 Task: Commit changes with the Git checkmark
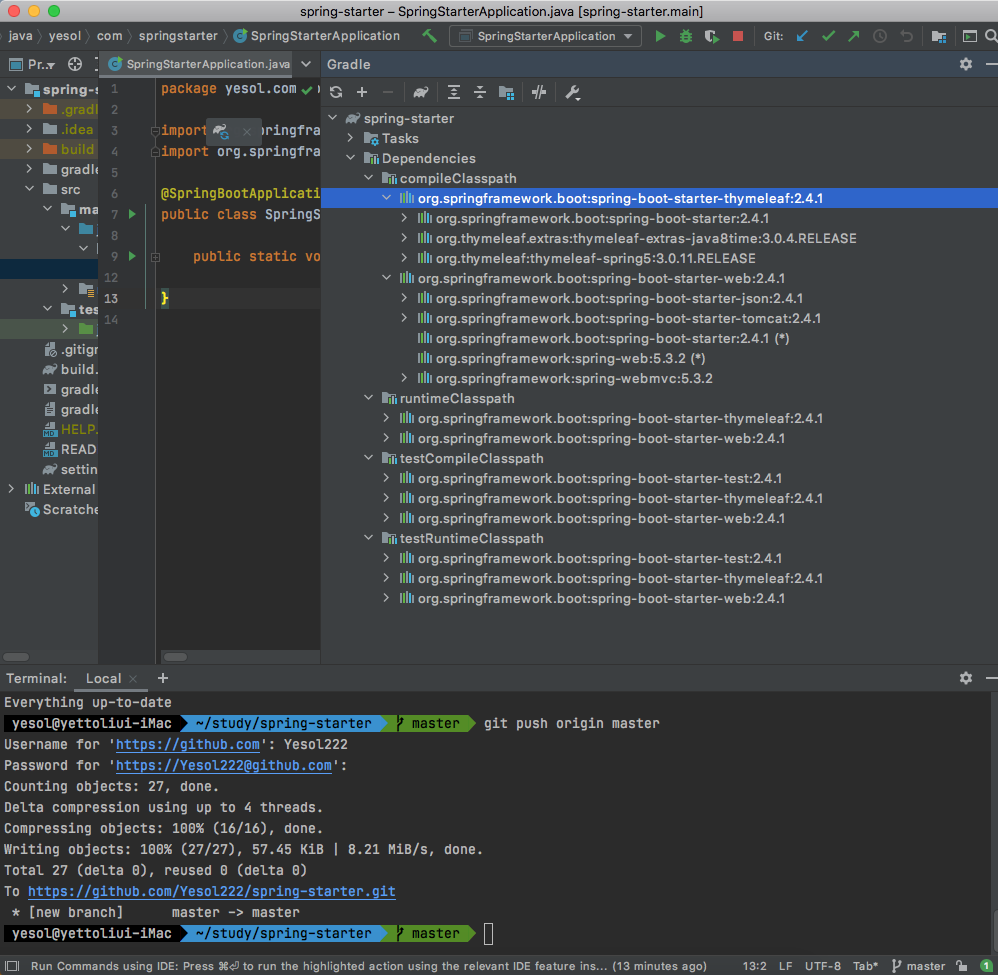pos(828,36)
